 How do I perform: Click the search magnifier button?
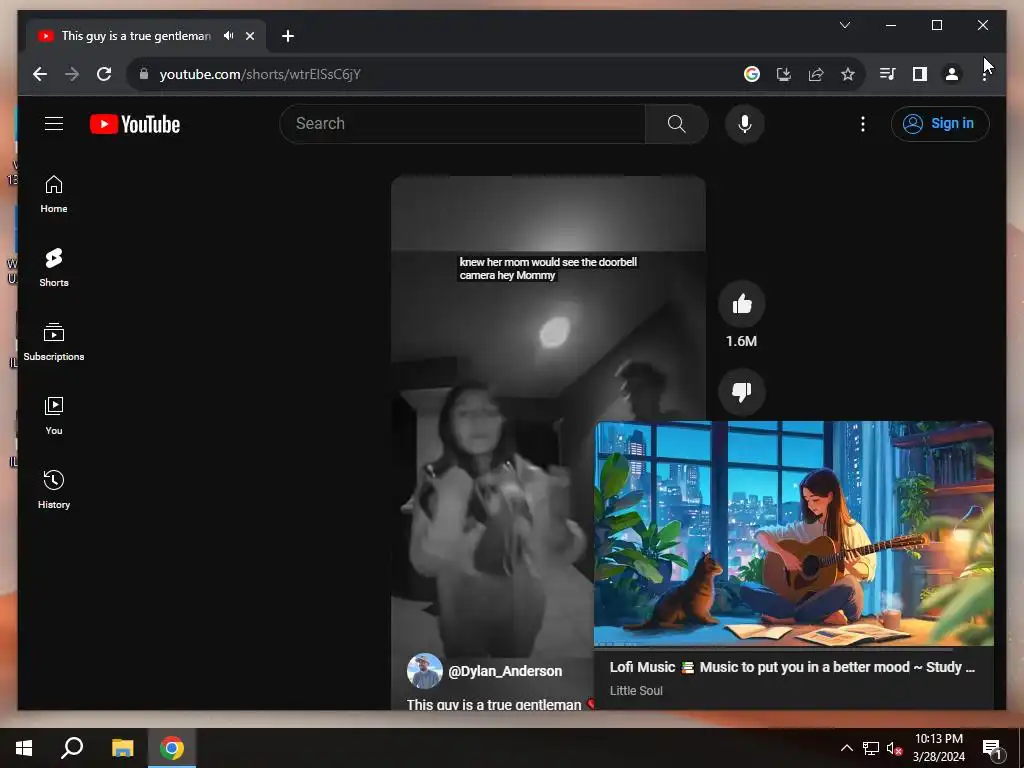tap(677, 123)
